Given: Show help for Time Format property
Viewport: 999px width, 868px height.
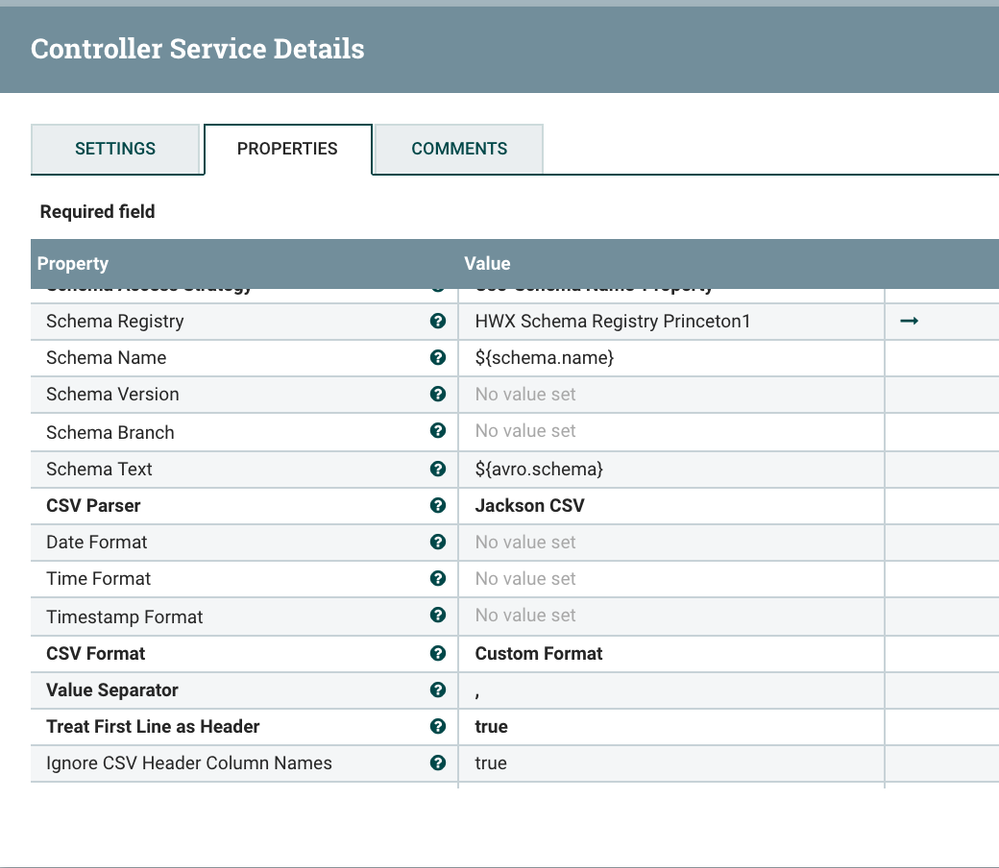Looking at the screenshot, I should pyautogui.click(x=438, y=579).
